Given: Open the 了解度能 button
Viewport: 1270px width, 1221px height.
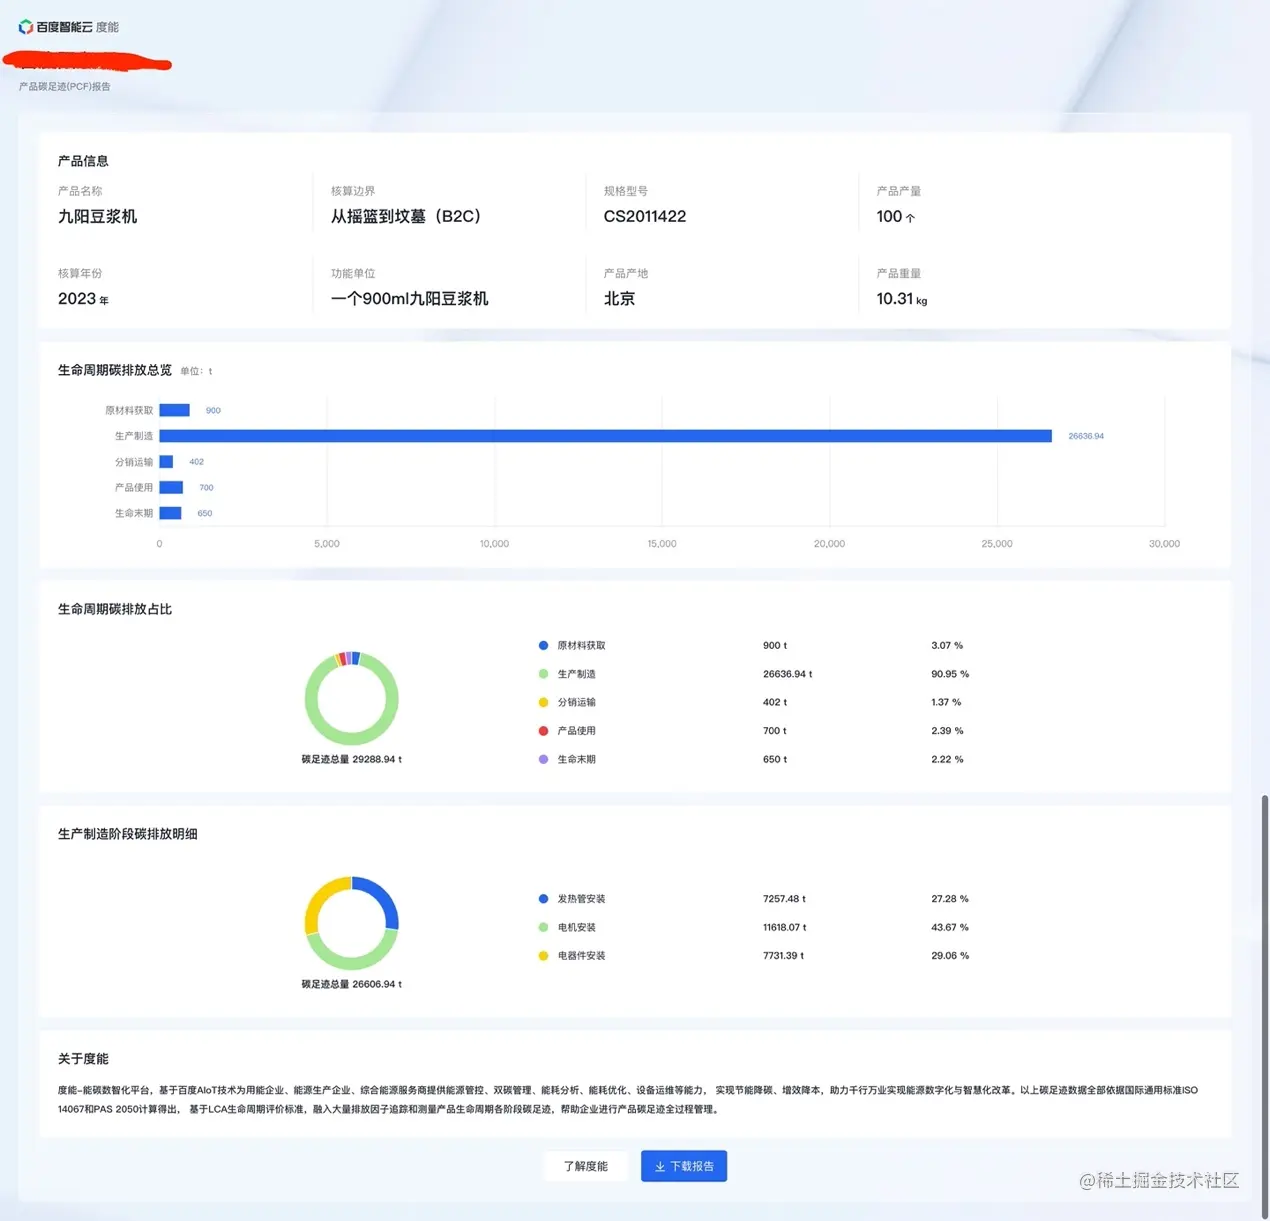Looking at the screenshot, I should pos(585,1166).
